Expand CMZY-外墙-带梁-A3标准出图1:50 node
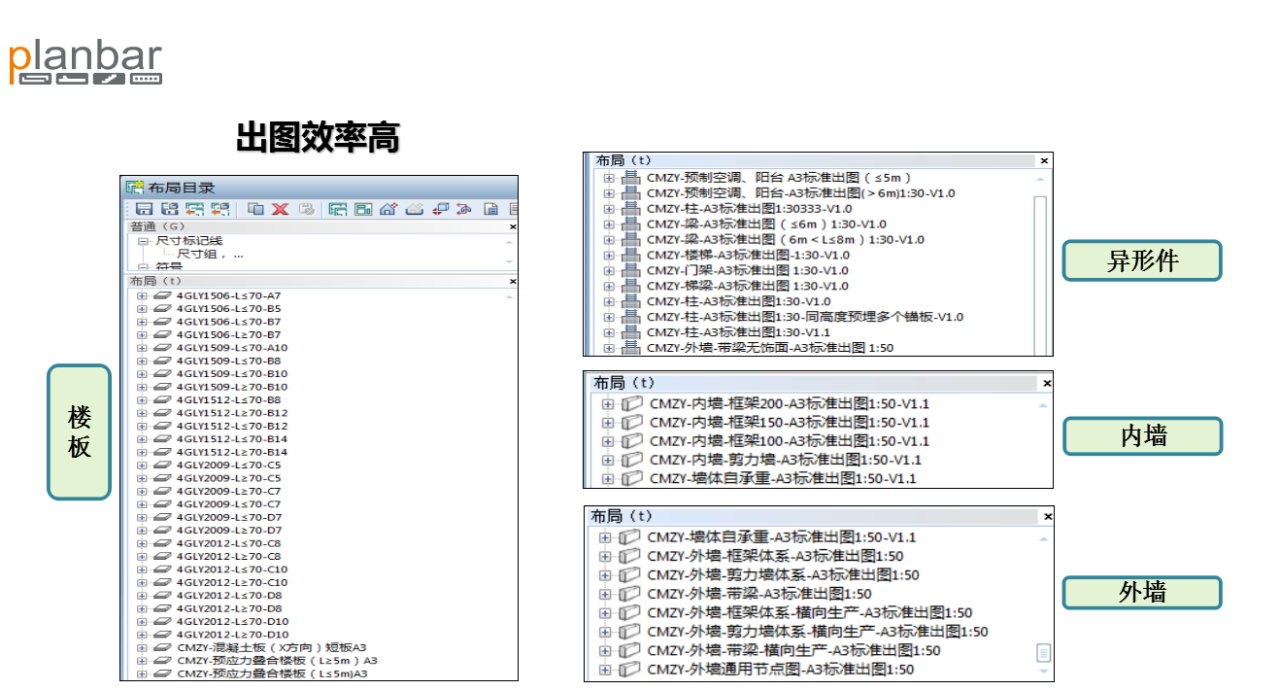Screen dimensions: 1280x690 click(x=605, y=594)
